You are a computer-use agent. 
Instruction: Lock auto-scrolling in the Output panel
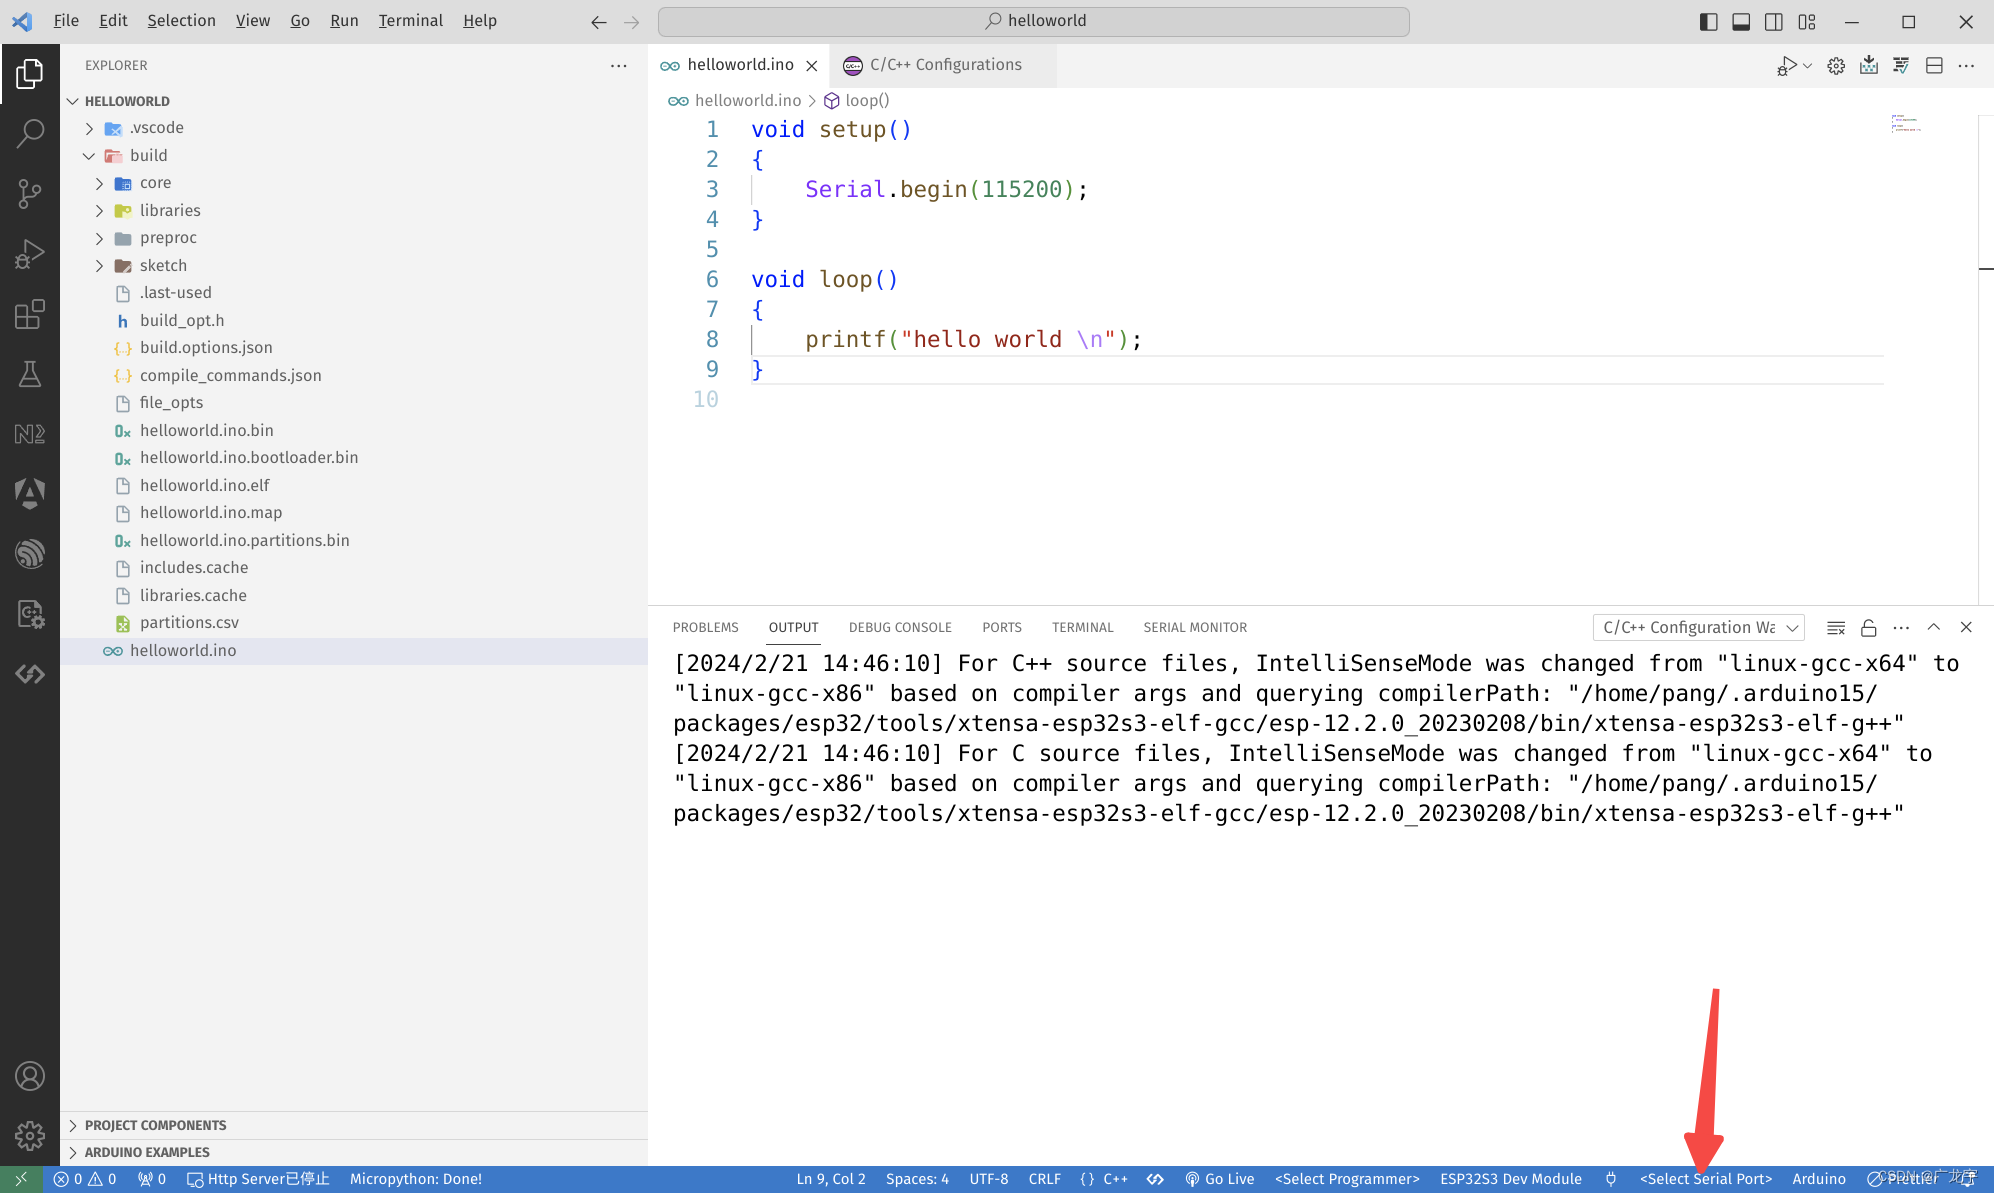tap(1868, 627)
